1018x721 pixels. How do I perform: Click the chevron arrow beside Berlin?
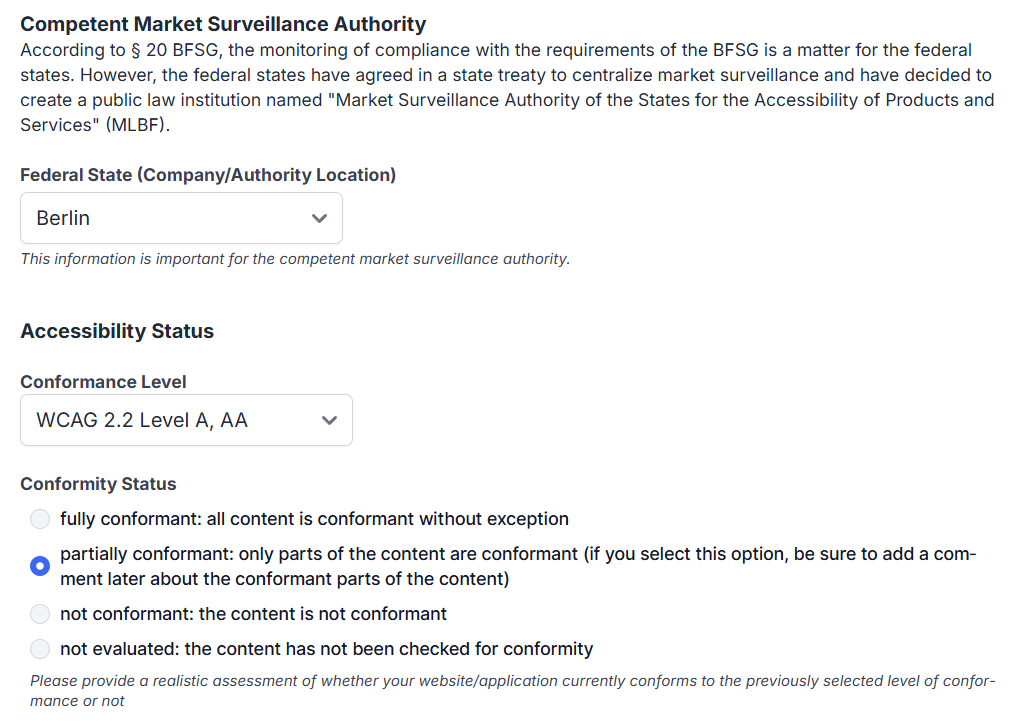pos(320,218)
